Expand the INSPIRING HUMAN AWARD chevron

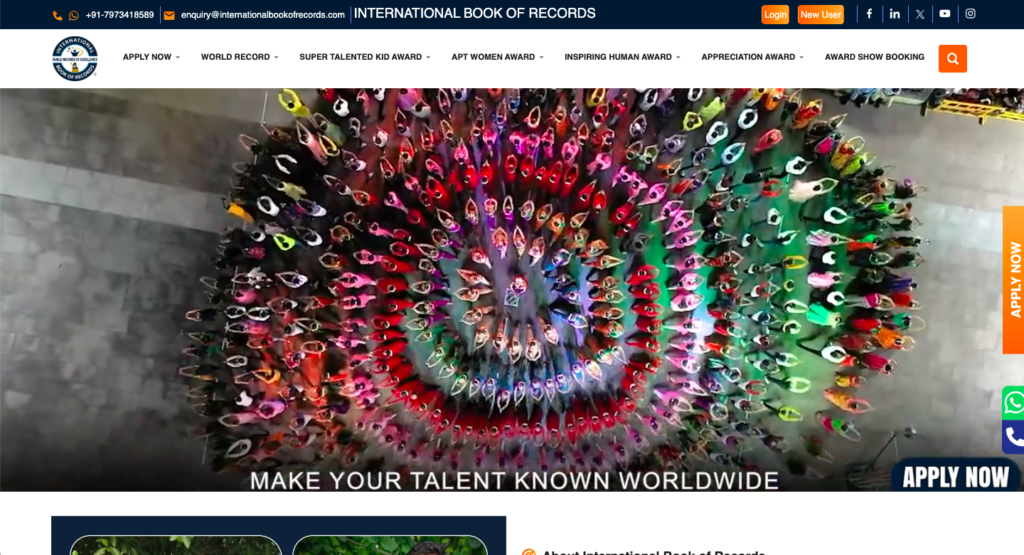point(678,57)
